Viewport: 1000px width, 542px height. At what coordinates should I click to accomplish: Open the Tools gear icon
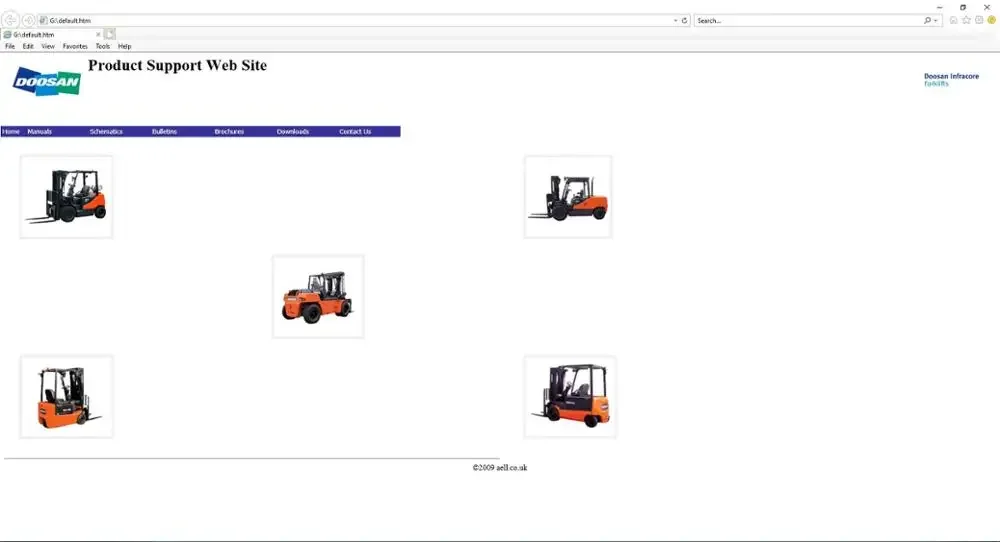coord(979,20)
